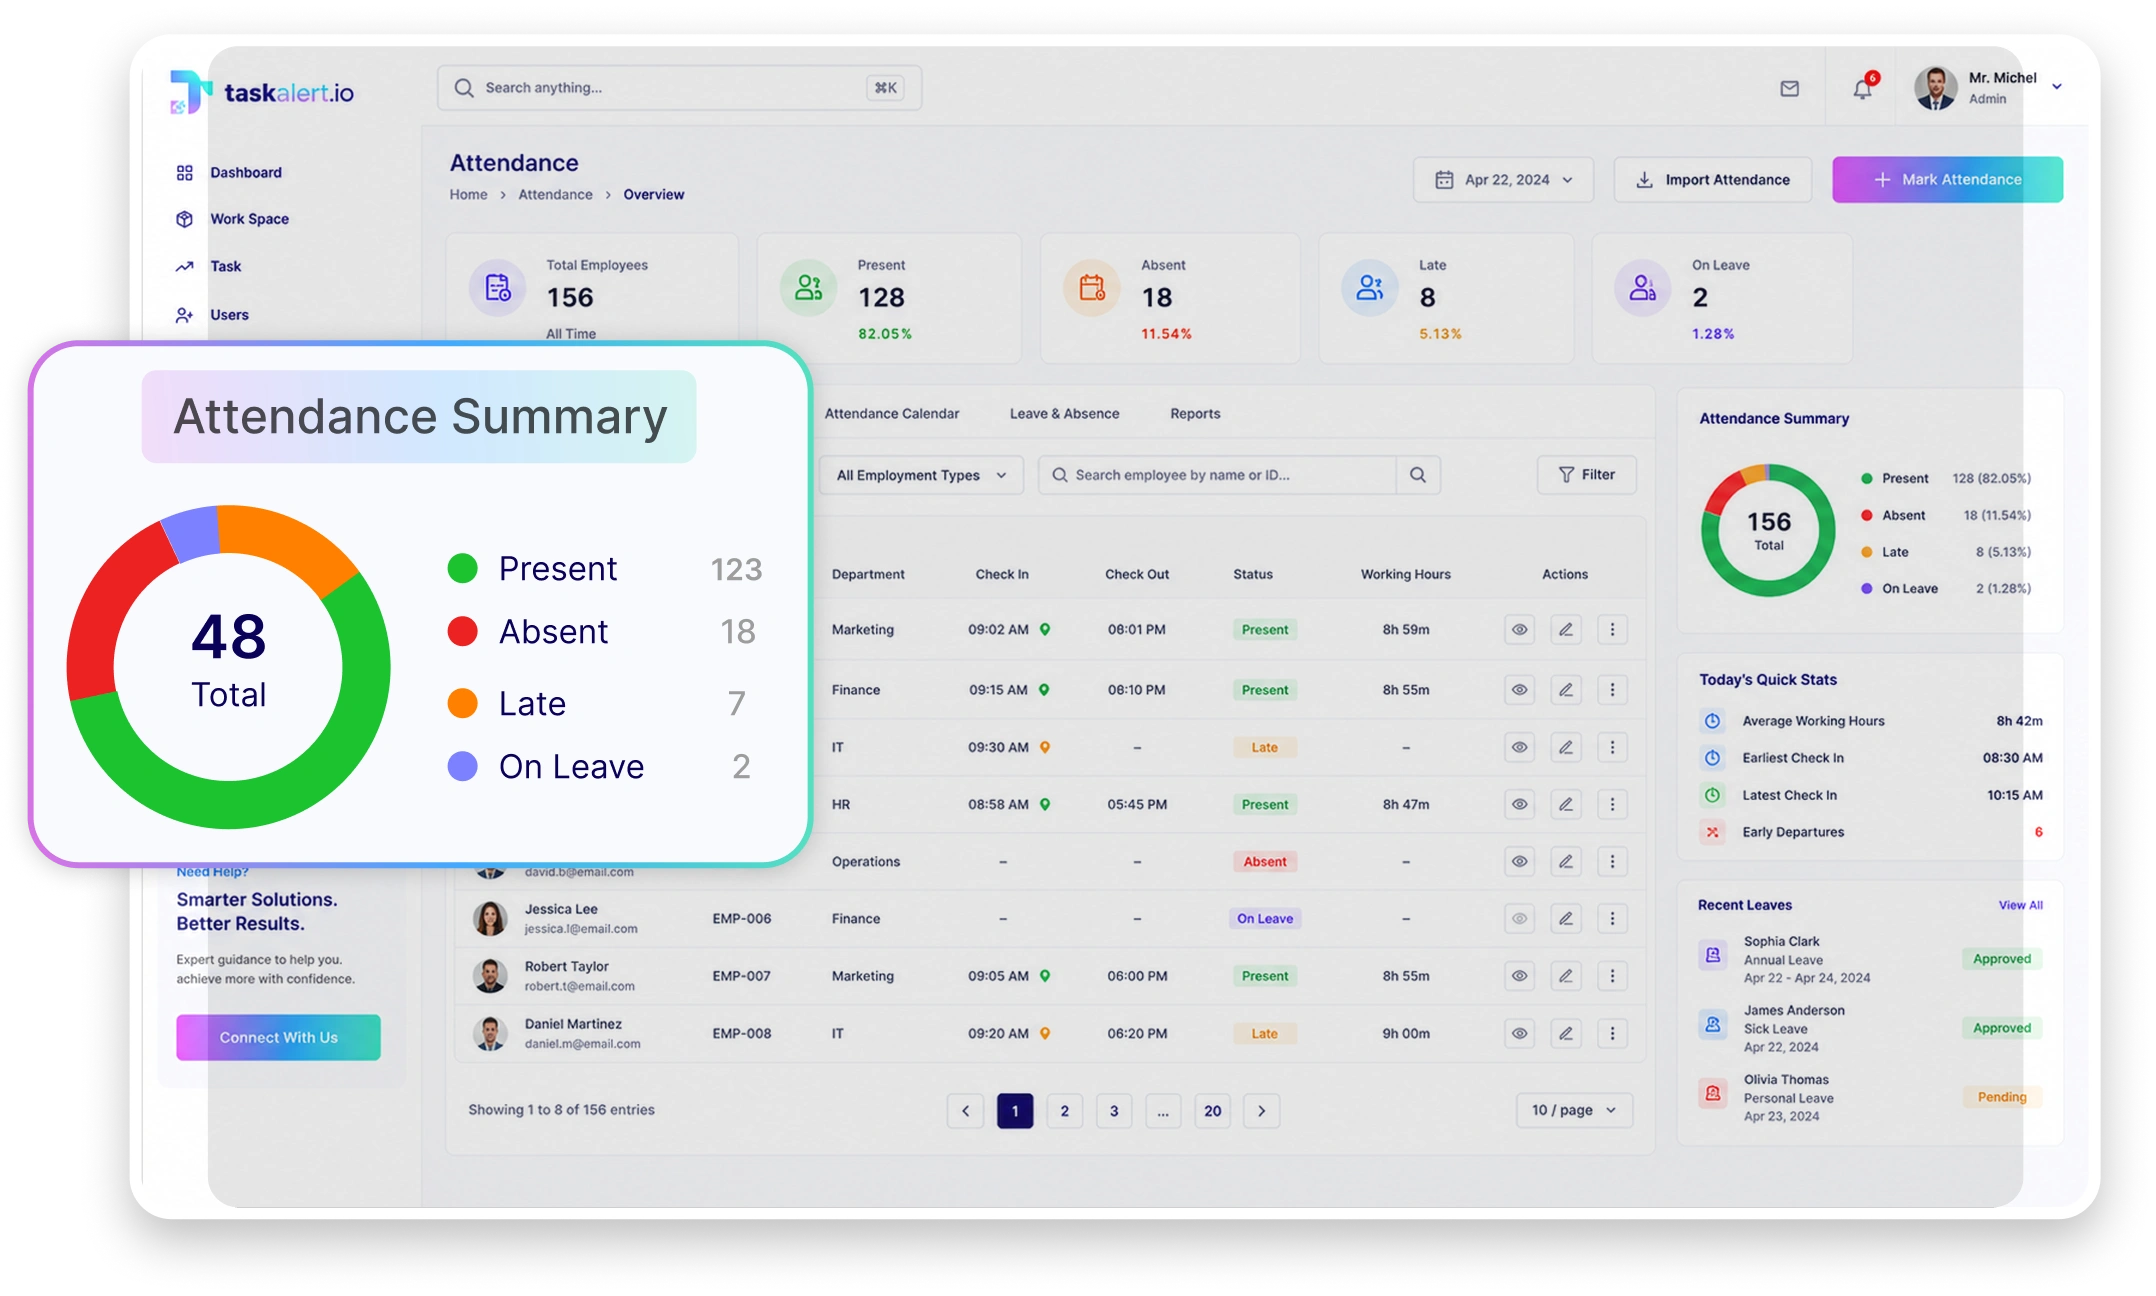This screenshot has width=2156, height=1296.
Task: View details of Marketing 09:02 AM row
Action: coord(1519,630)
